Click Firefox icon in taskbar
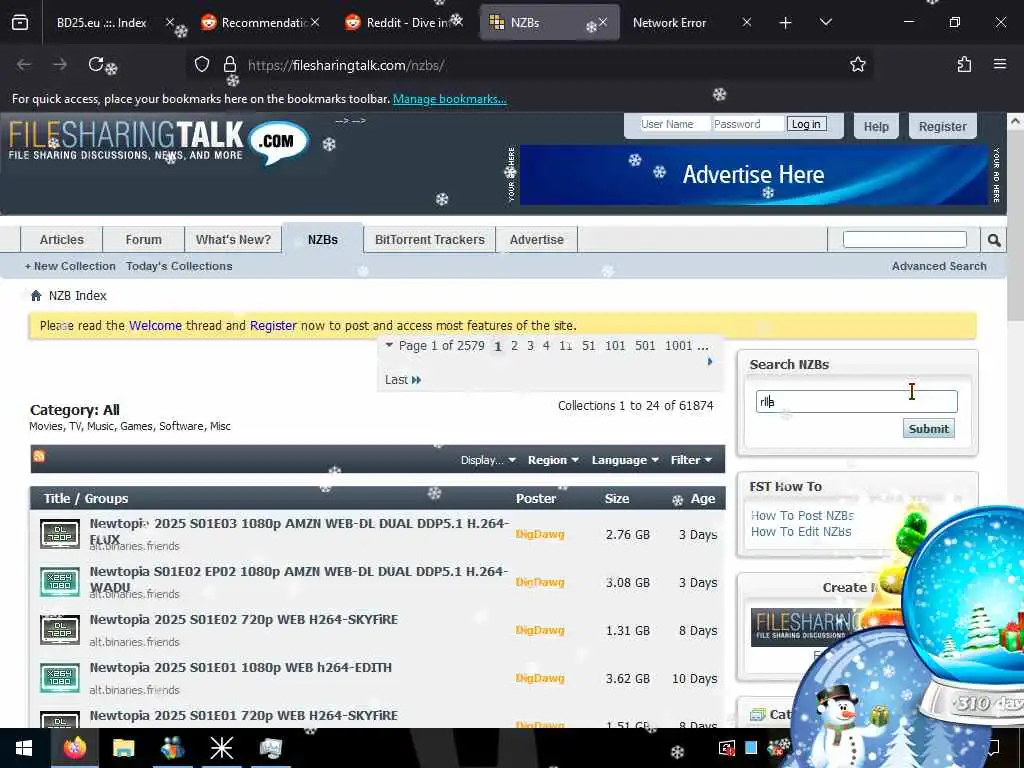 pos(74,748)
